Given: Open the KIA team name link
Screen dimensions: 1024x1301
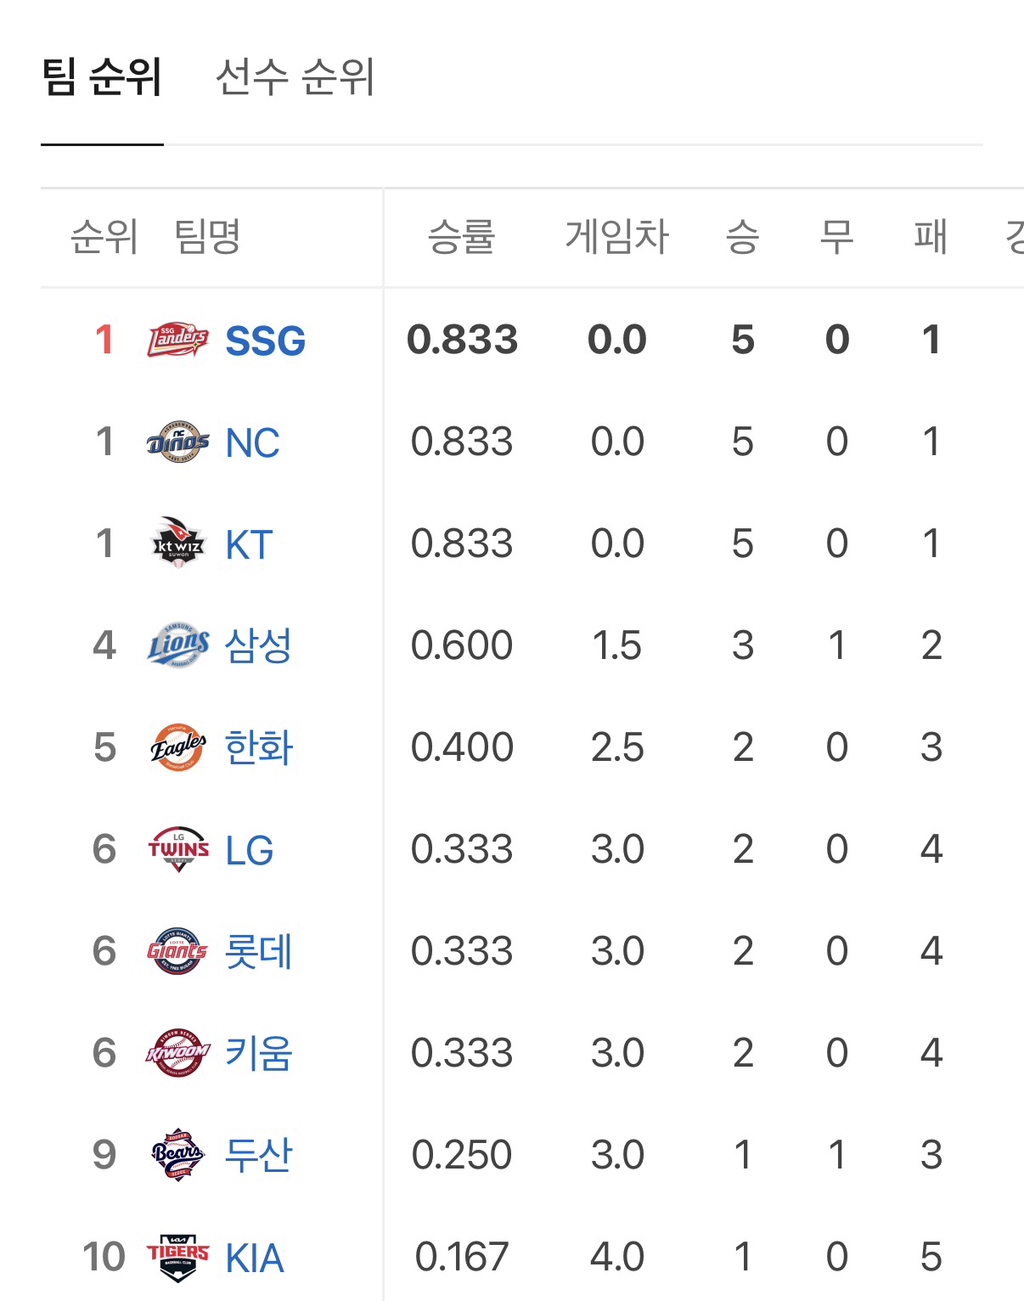Looking at the screenshot, I should pyautogui.click(x=254, y=1258).
